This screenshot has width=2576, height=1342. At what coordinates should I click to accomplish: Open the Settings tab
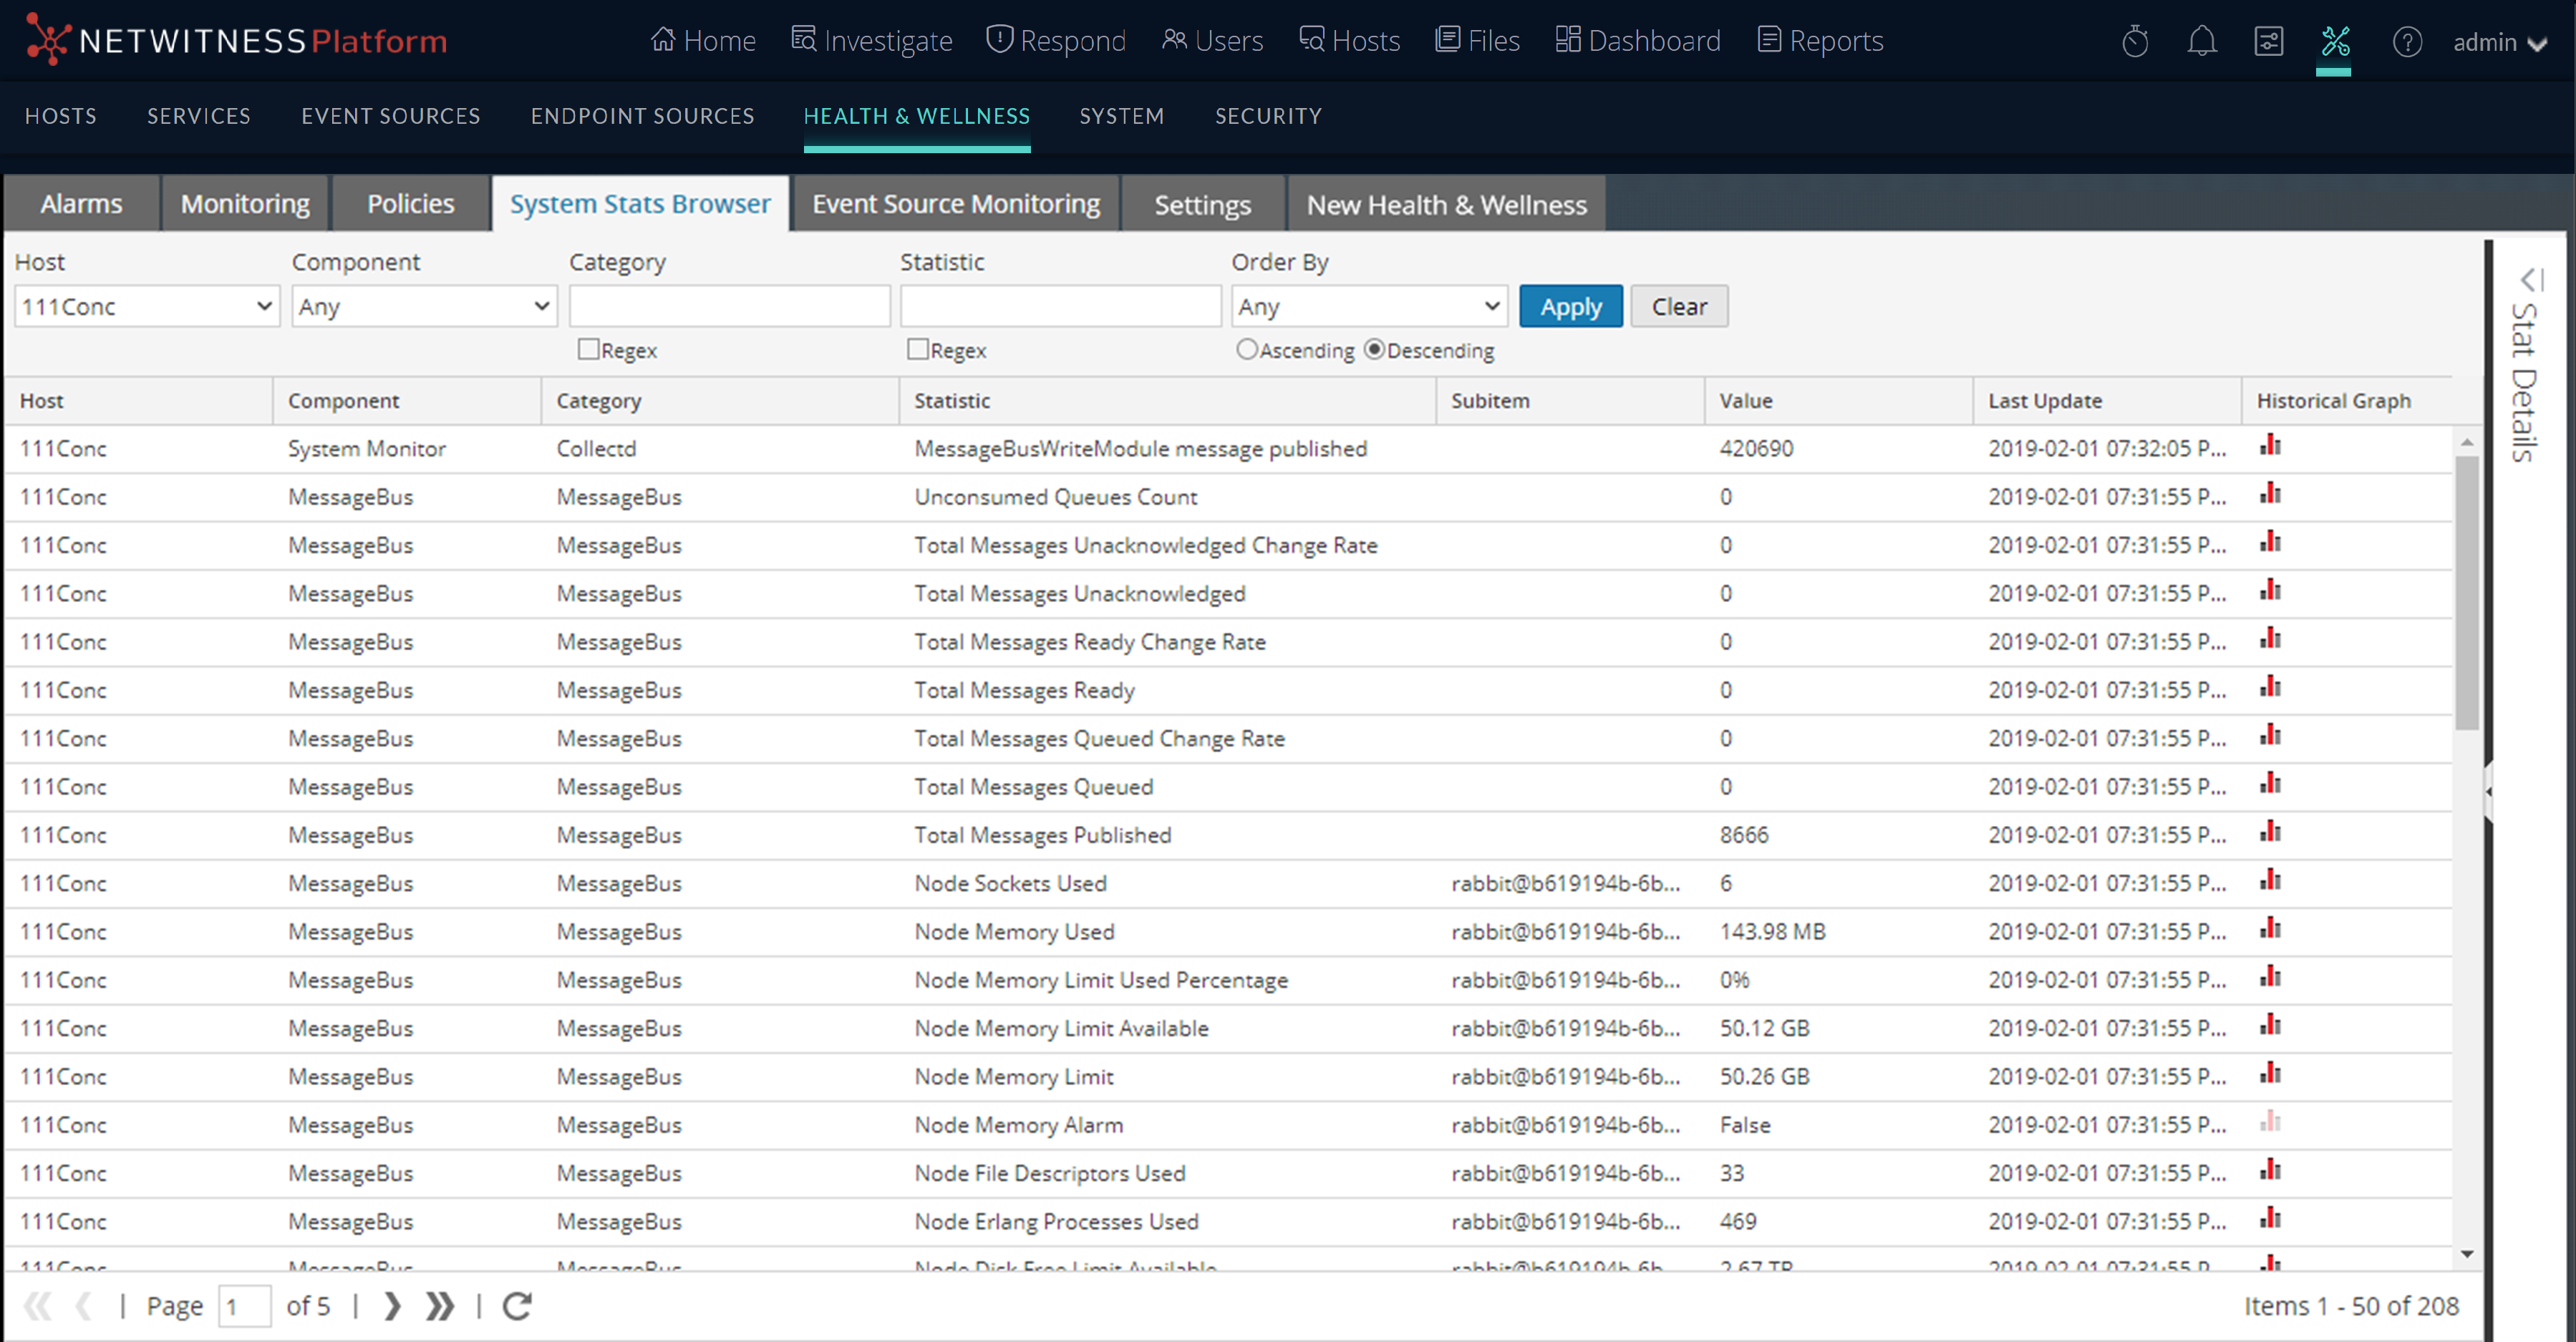click(1202, 204)
